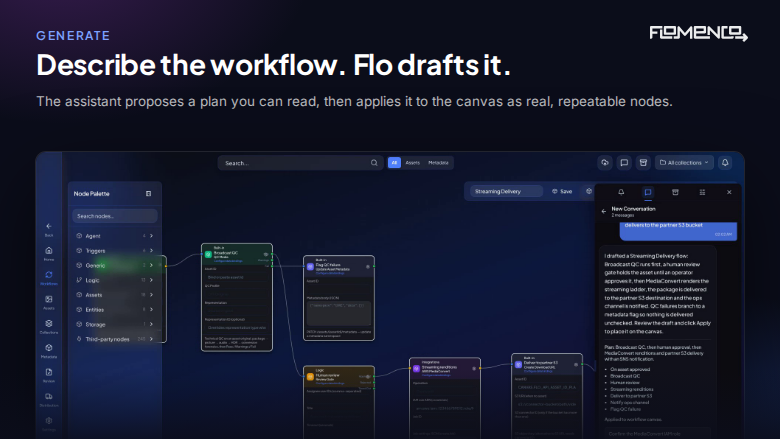Image resolution: width=780 pixels, height=439 pixels.
Task: Open the chat icon in the top bar
Action: tap(624, 163)
